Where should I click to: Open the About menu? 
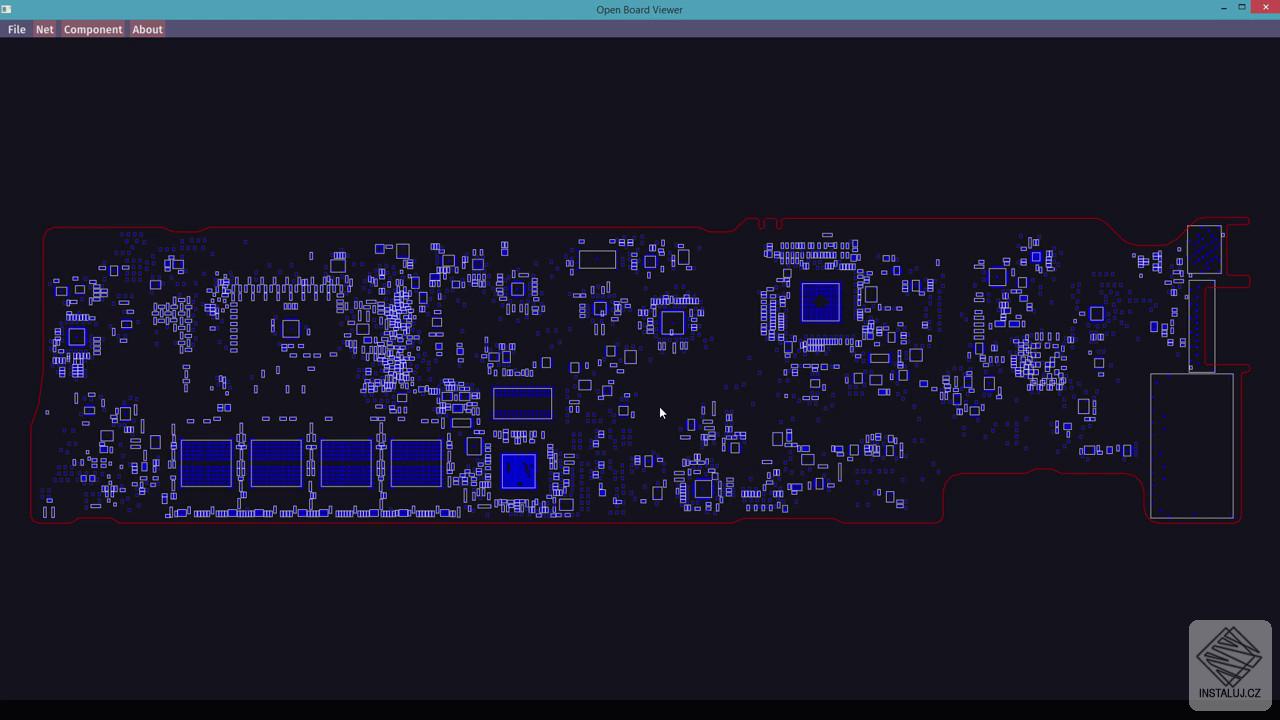147,29
